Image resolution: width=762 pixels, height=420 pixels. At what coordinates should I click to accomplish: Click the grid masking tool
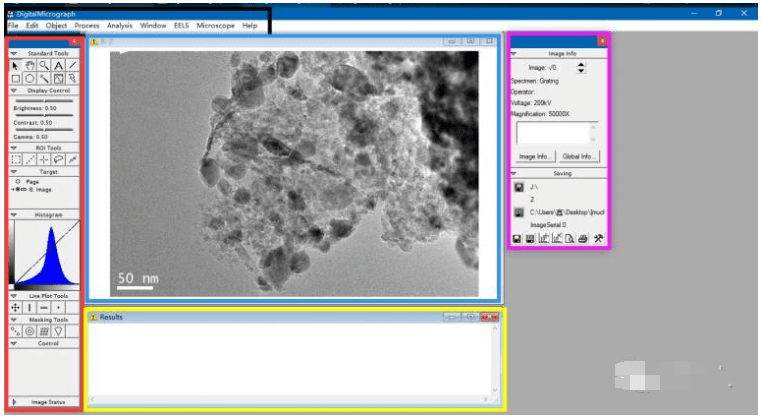point(44,331)
